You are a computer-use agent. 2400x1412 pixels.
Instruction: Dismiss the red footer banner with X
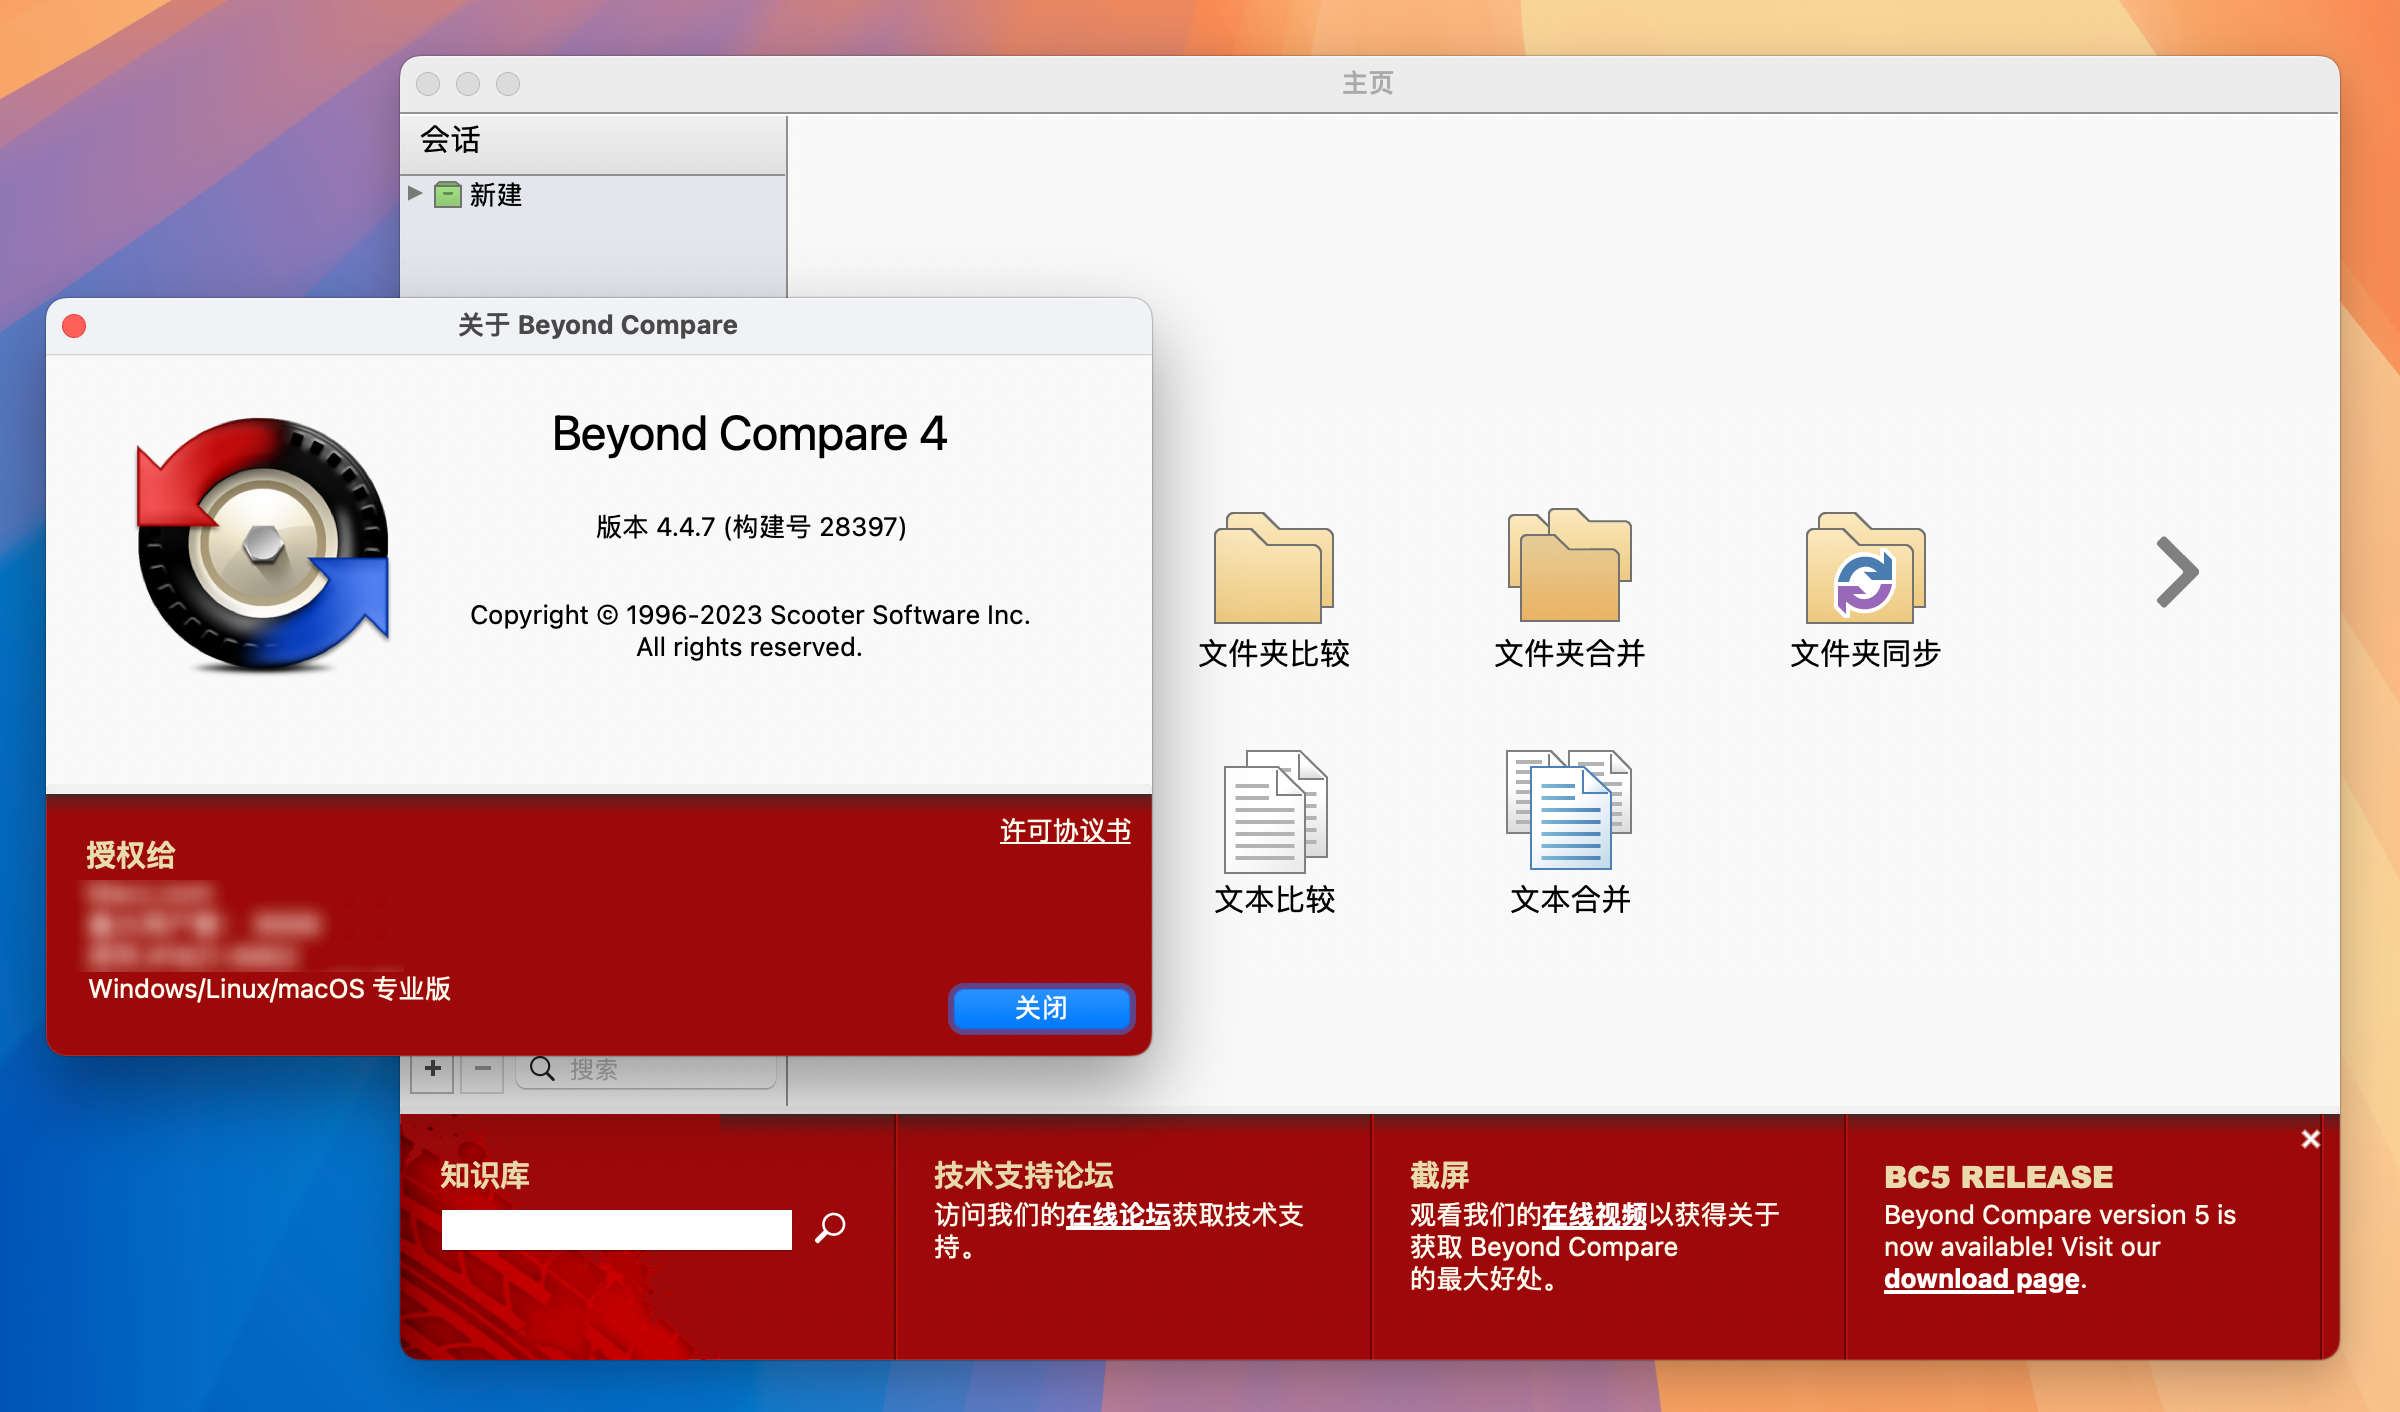2310,1139
